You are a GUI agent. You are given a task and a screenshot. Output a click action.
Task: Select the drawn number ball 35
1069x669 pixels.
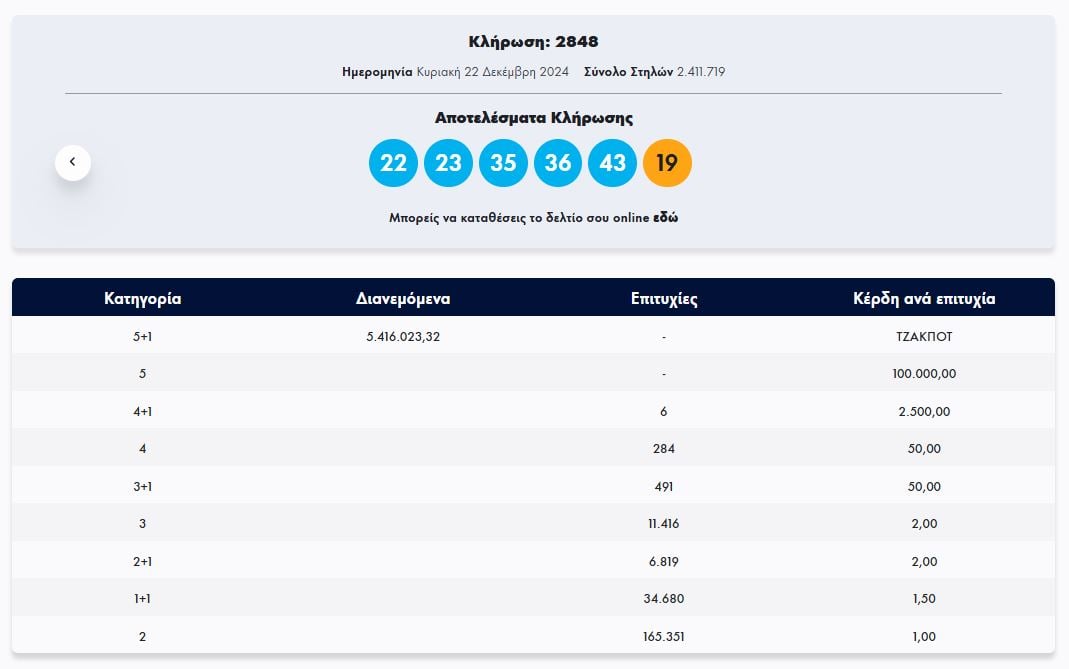coord(503,162)
